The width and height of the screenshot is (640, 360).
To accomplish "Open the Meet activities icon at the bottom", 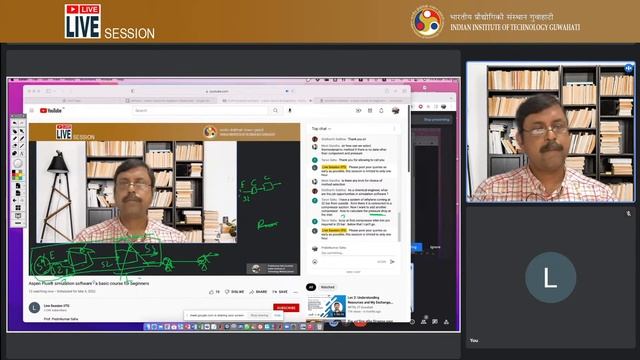I will [447, 322].
